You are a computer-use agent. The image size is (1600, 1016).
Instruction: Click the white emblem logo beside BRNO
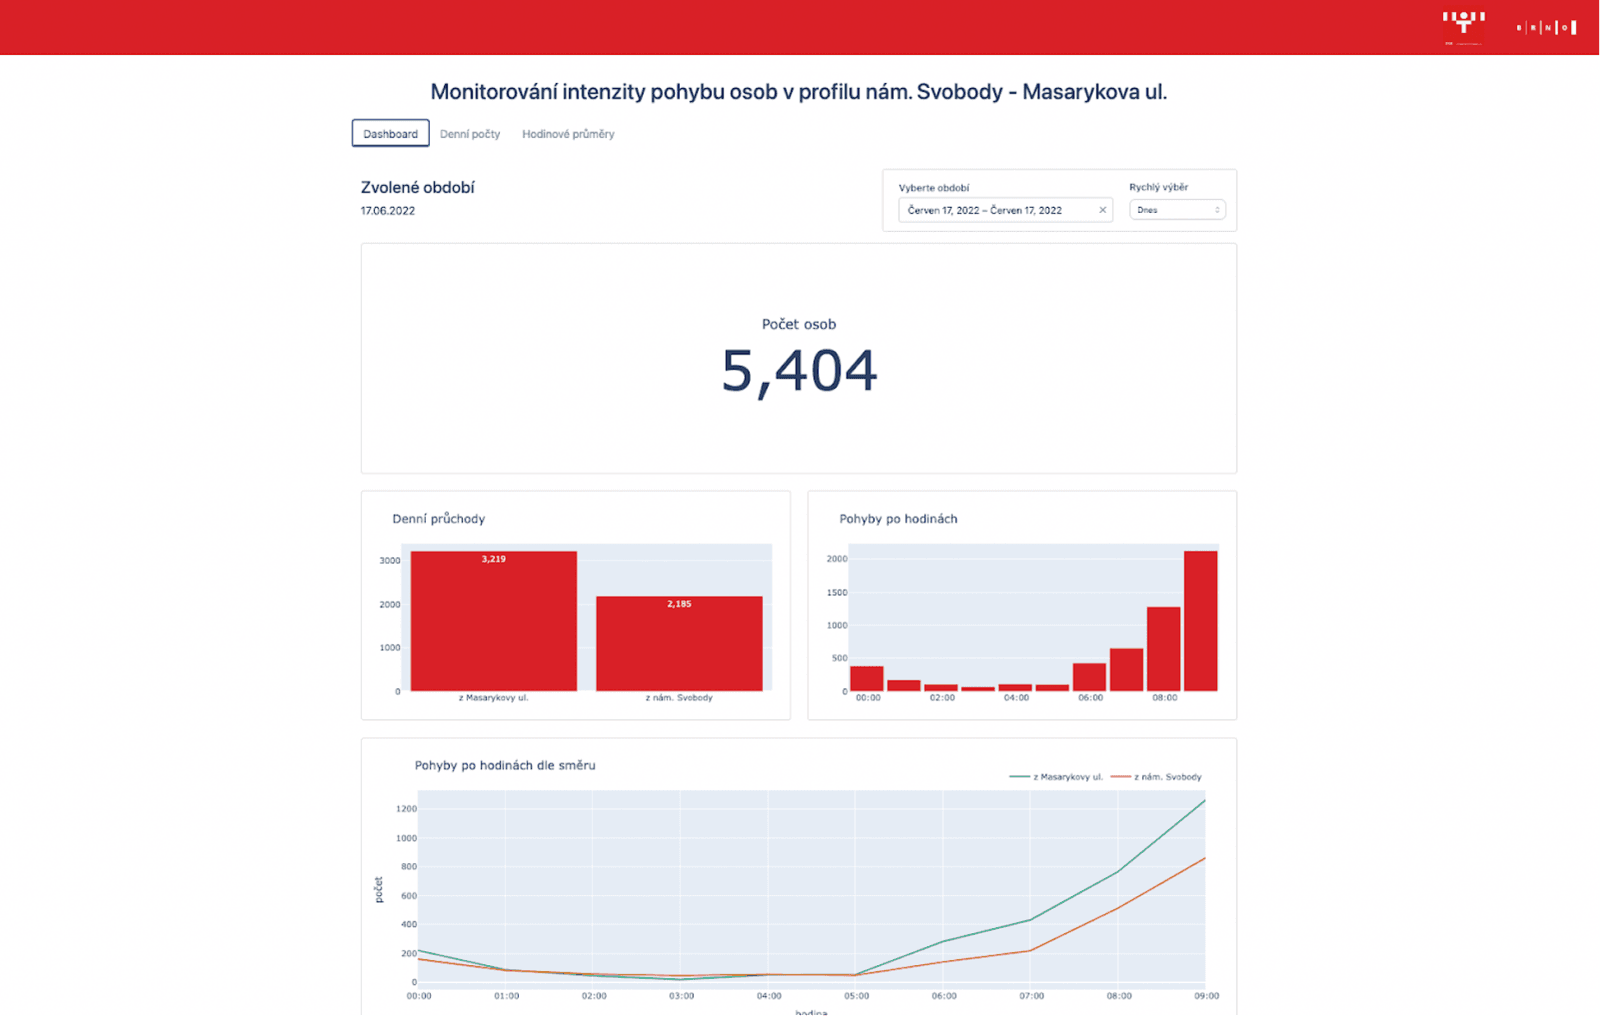click(x=1463, y=27)
